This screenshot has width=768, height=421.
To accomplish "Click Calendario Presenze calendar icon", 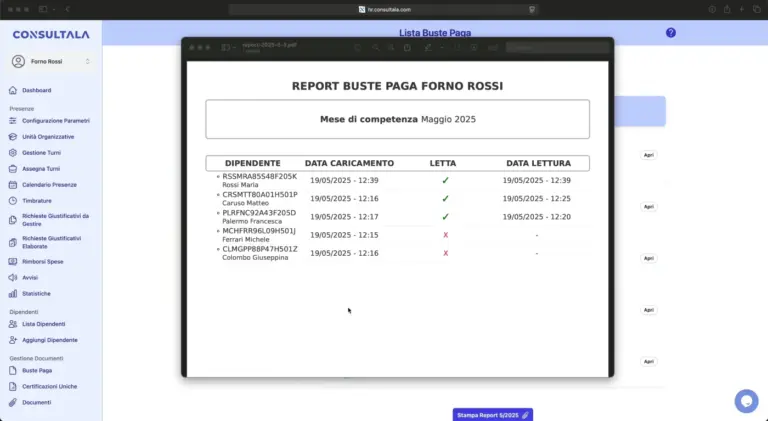I will [x=13, y=185].
